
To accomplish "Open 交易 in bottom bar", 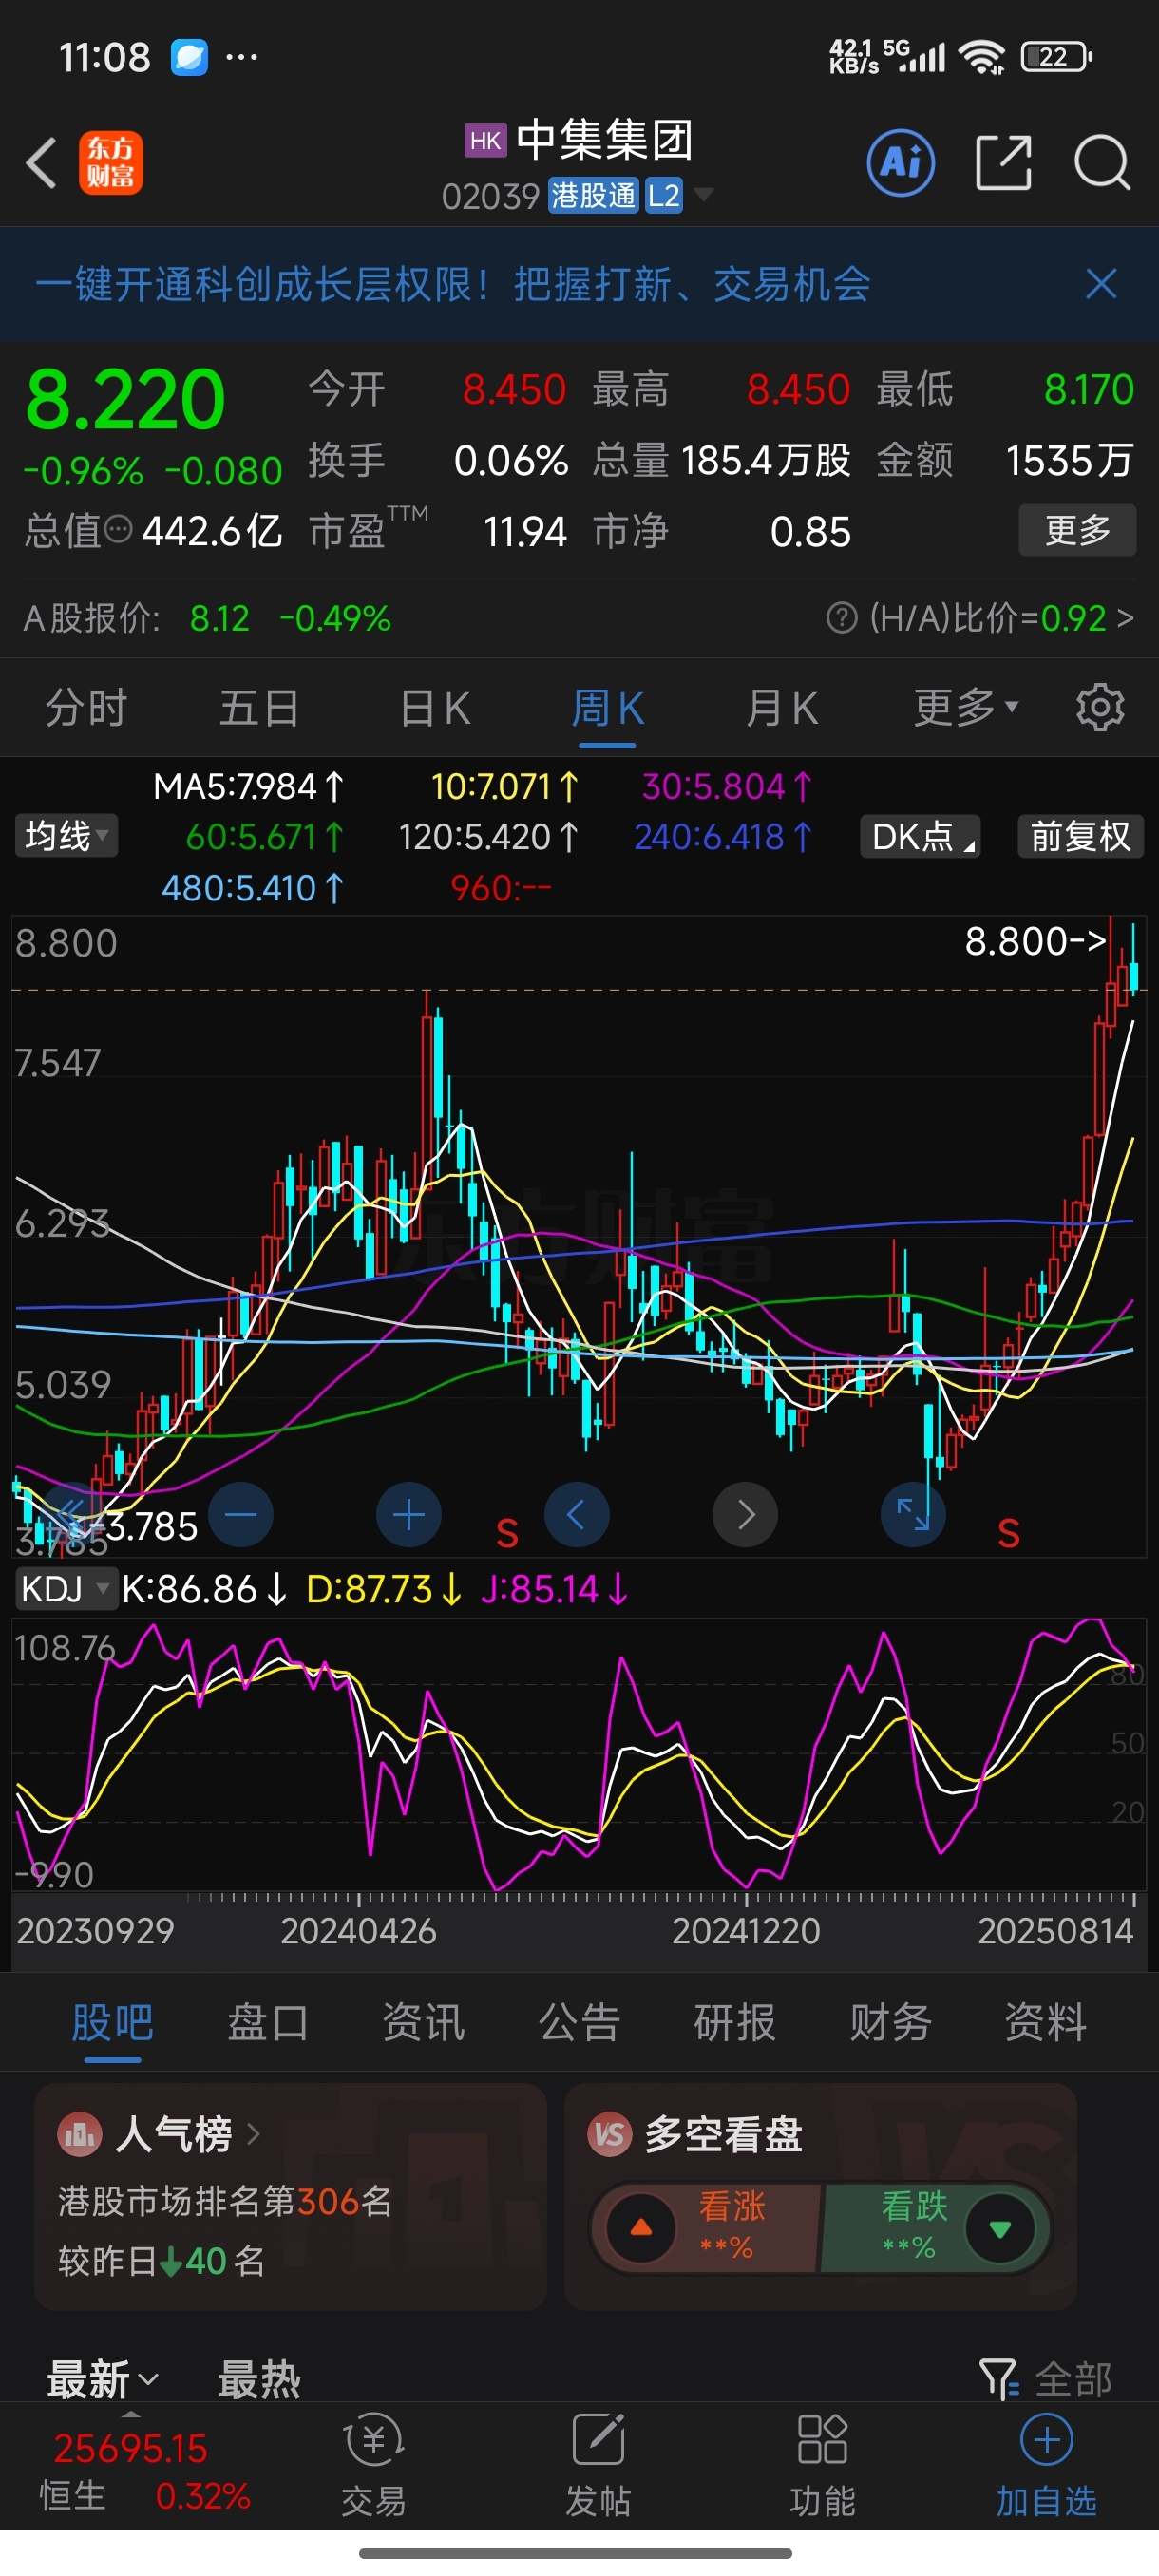I will click(374, 2466).
